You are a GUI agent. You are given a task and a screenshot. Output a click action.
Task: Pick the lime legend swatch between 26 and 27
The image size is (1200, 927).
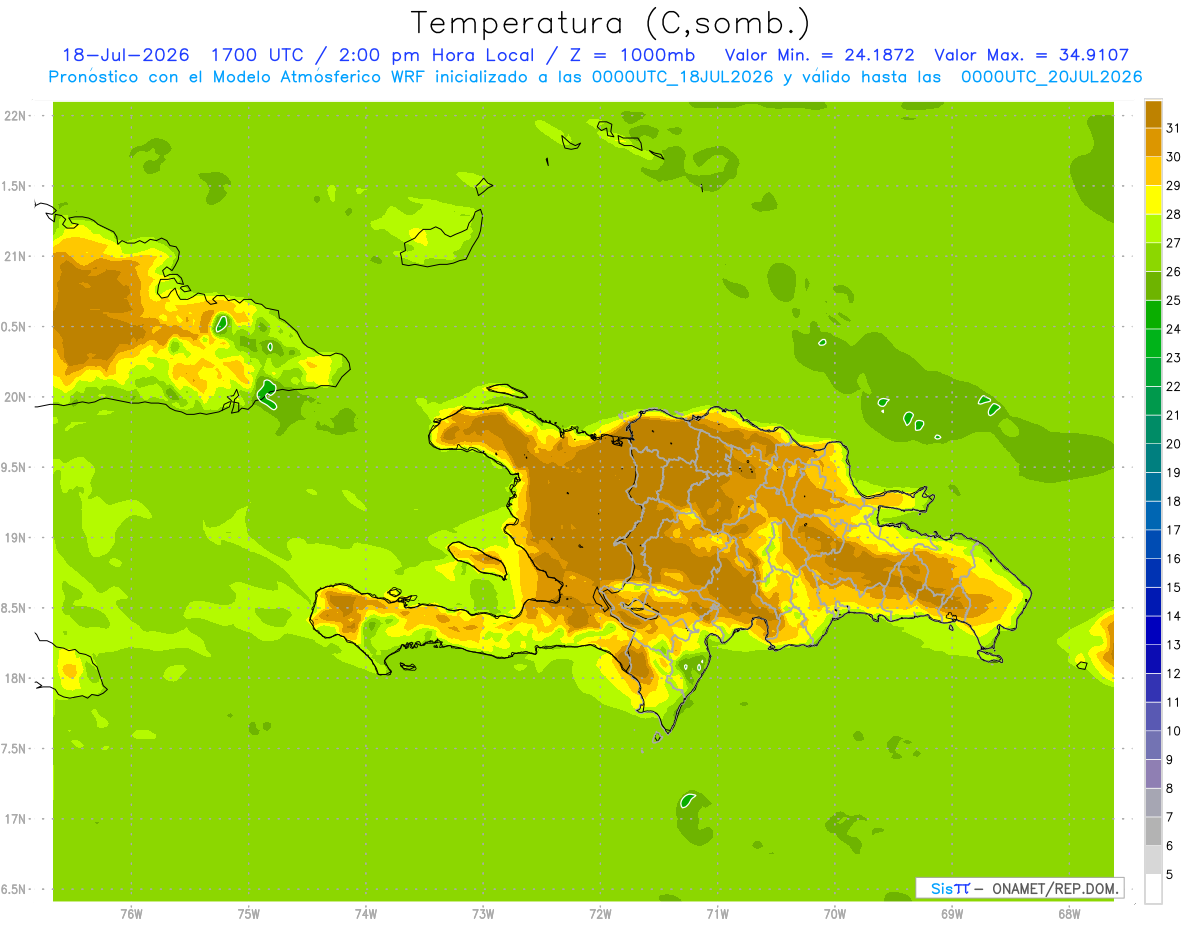point(1153,257)
